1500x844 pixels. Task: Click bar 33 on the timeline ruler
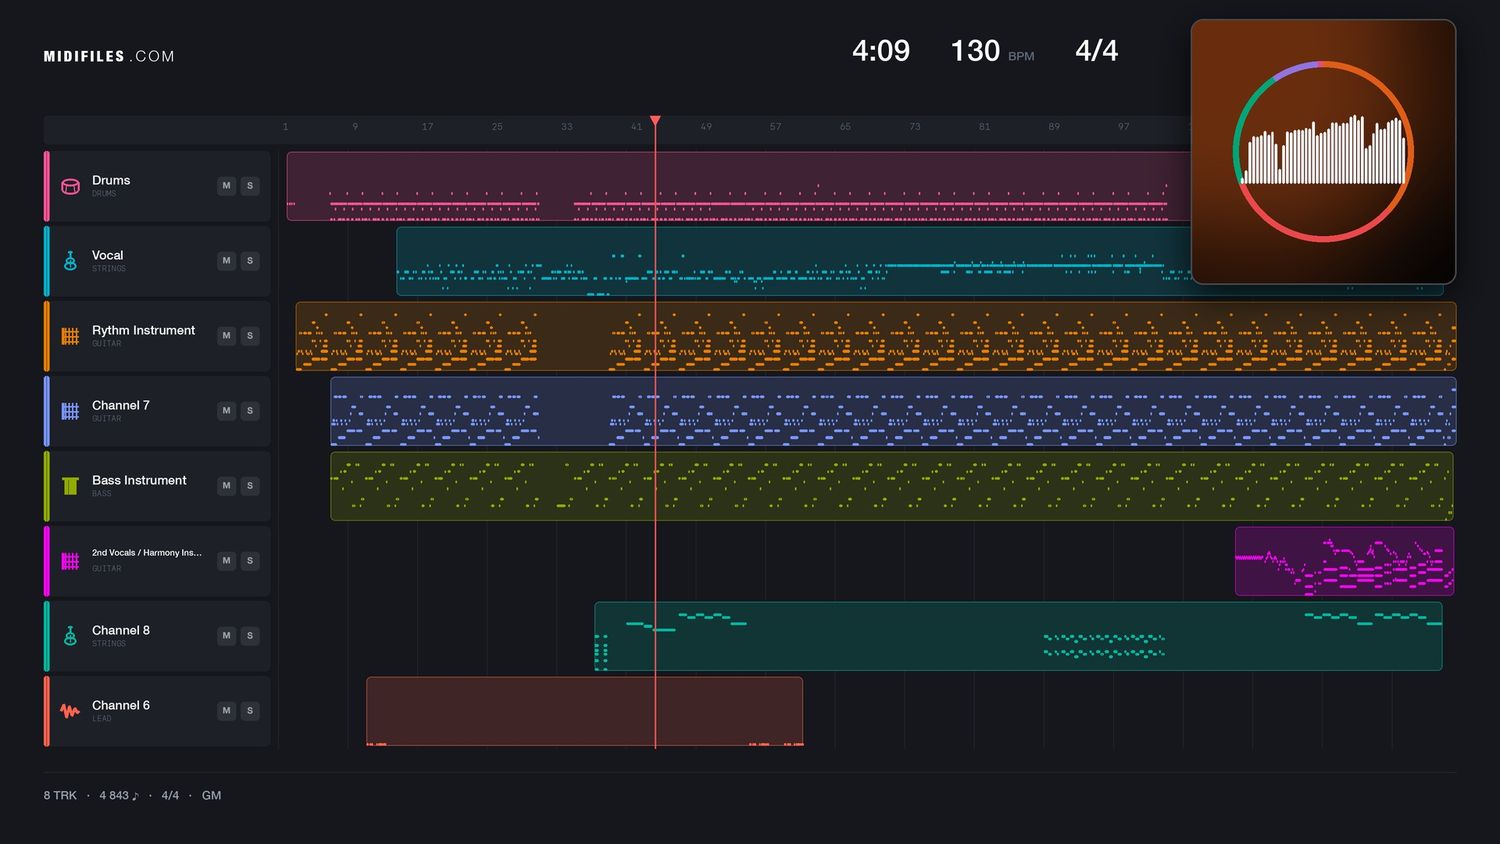coord(567,127)
